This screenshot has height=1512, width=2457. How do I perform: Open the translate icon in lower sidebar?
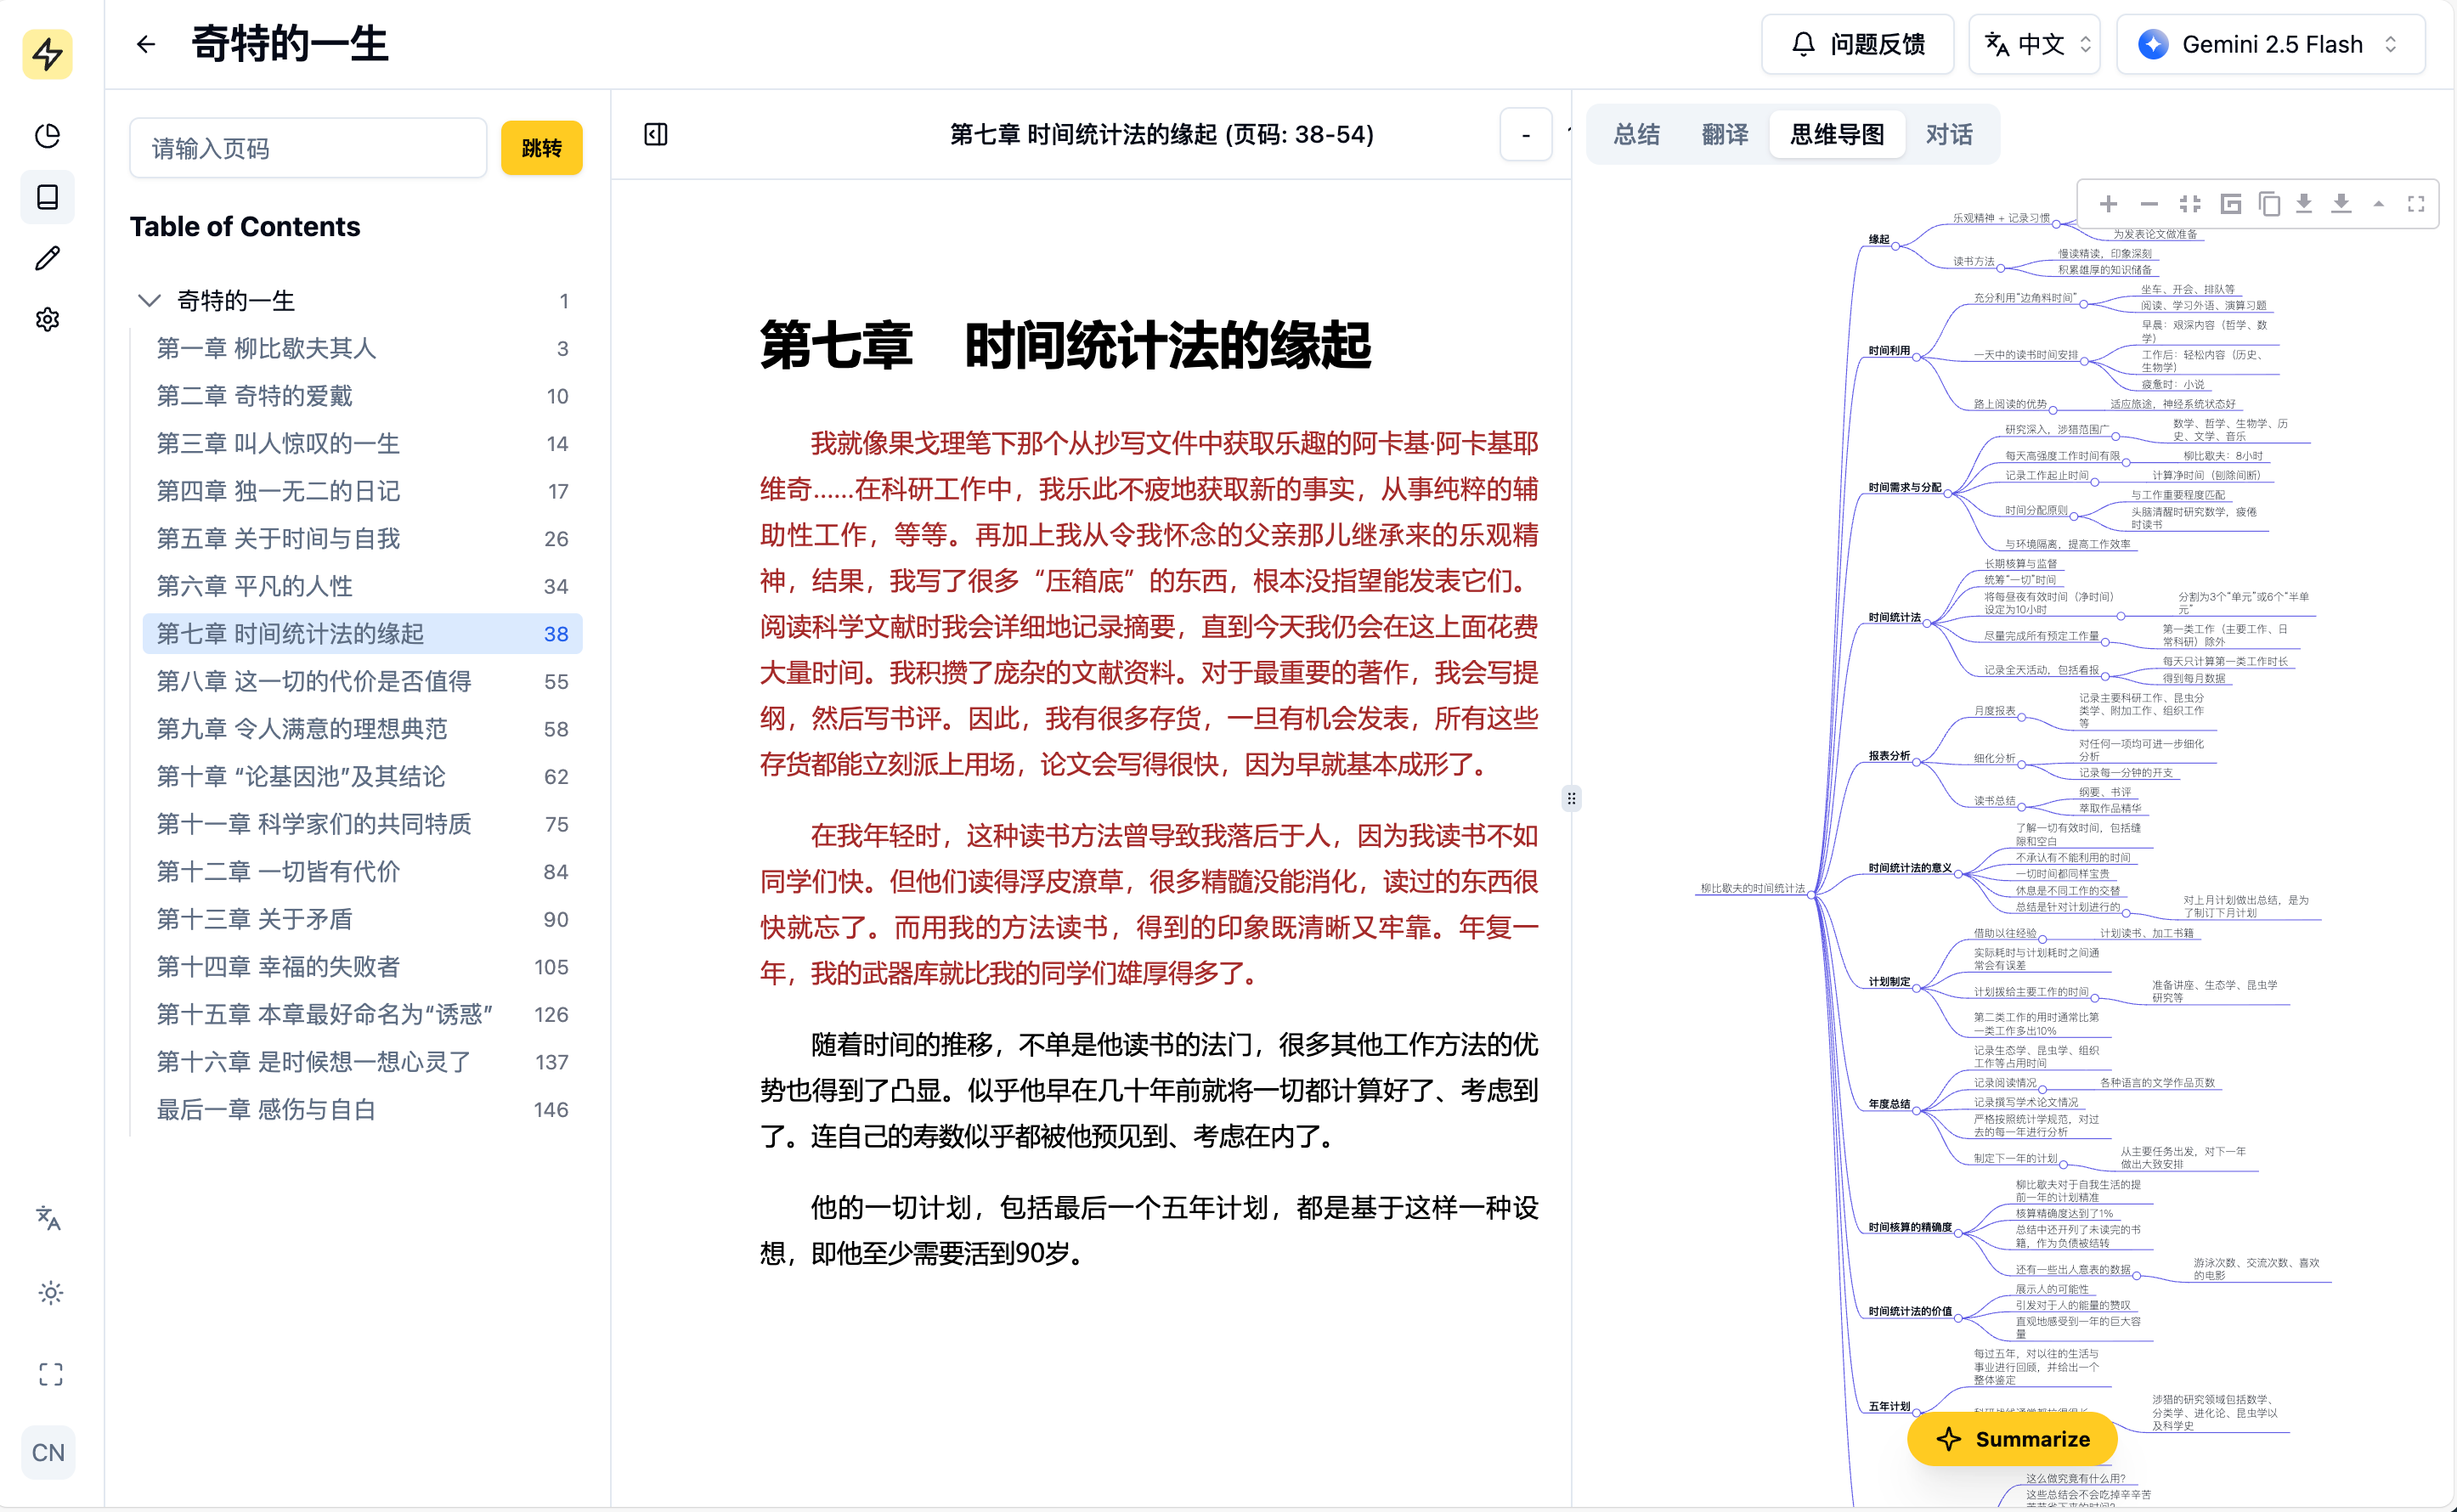[48, 1218]
